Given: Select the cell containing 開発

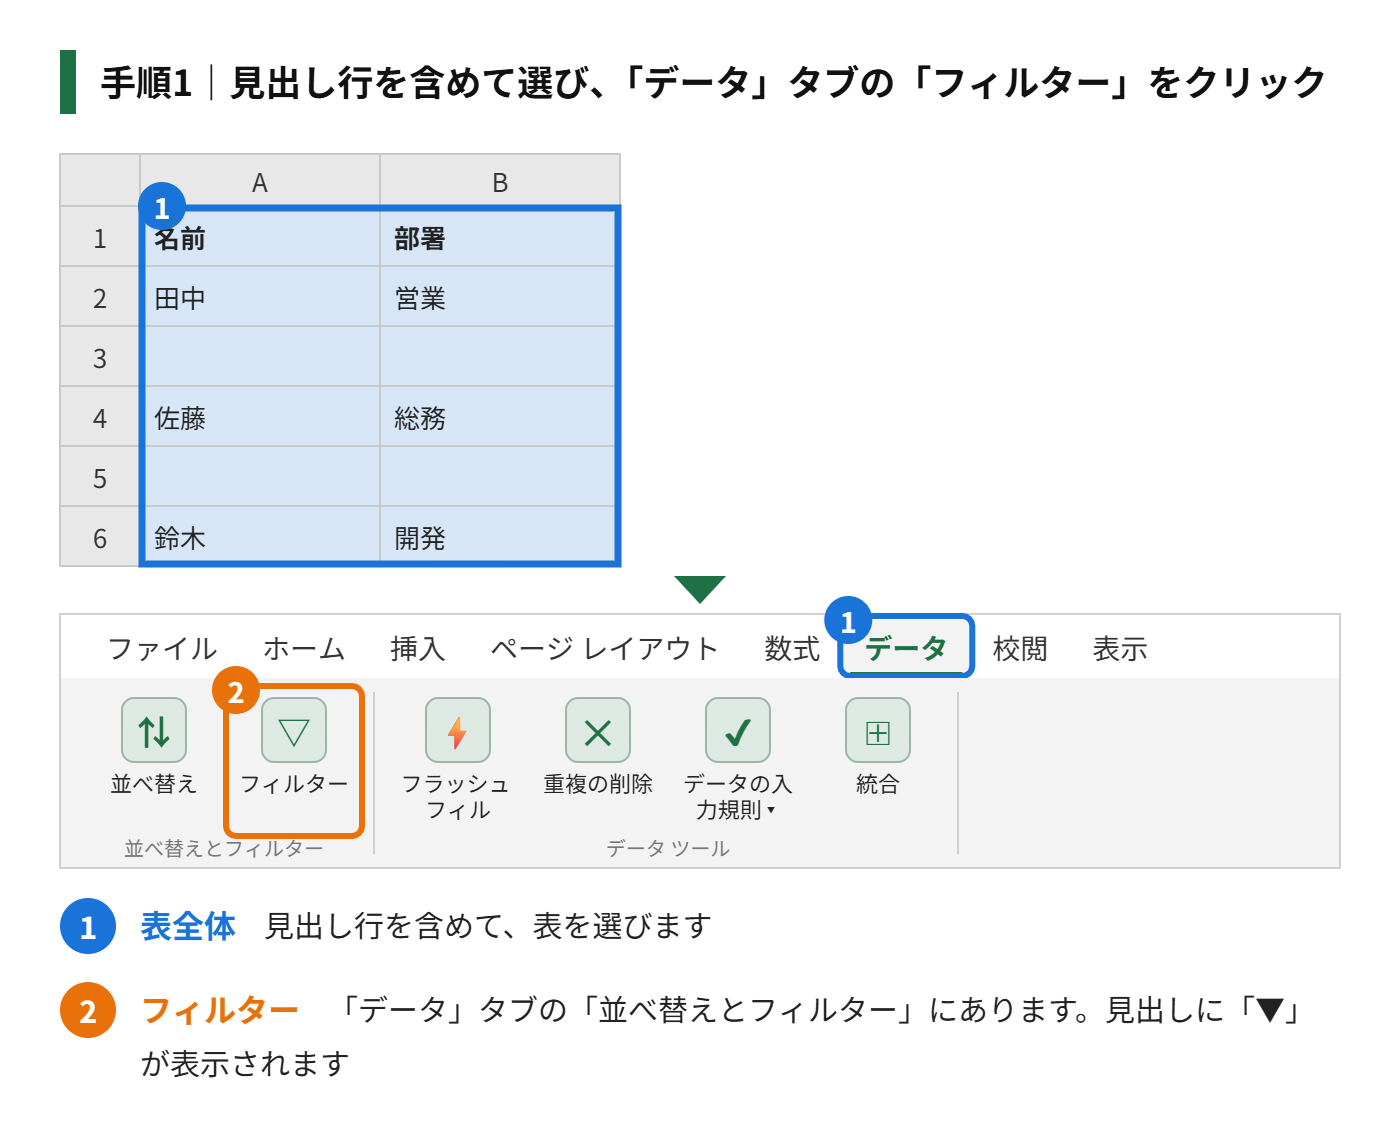Looking at the screenshot, I should (x=500, y=537).
